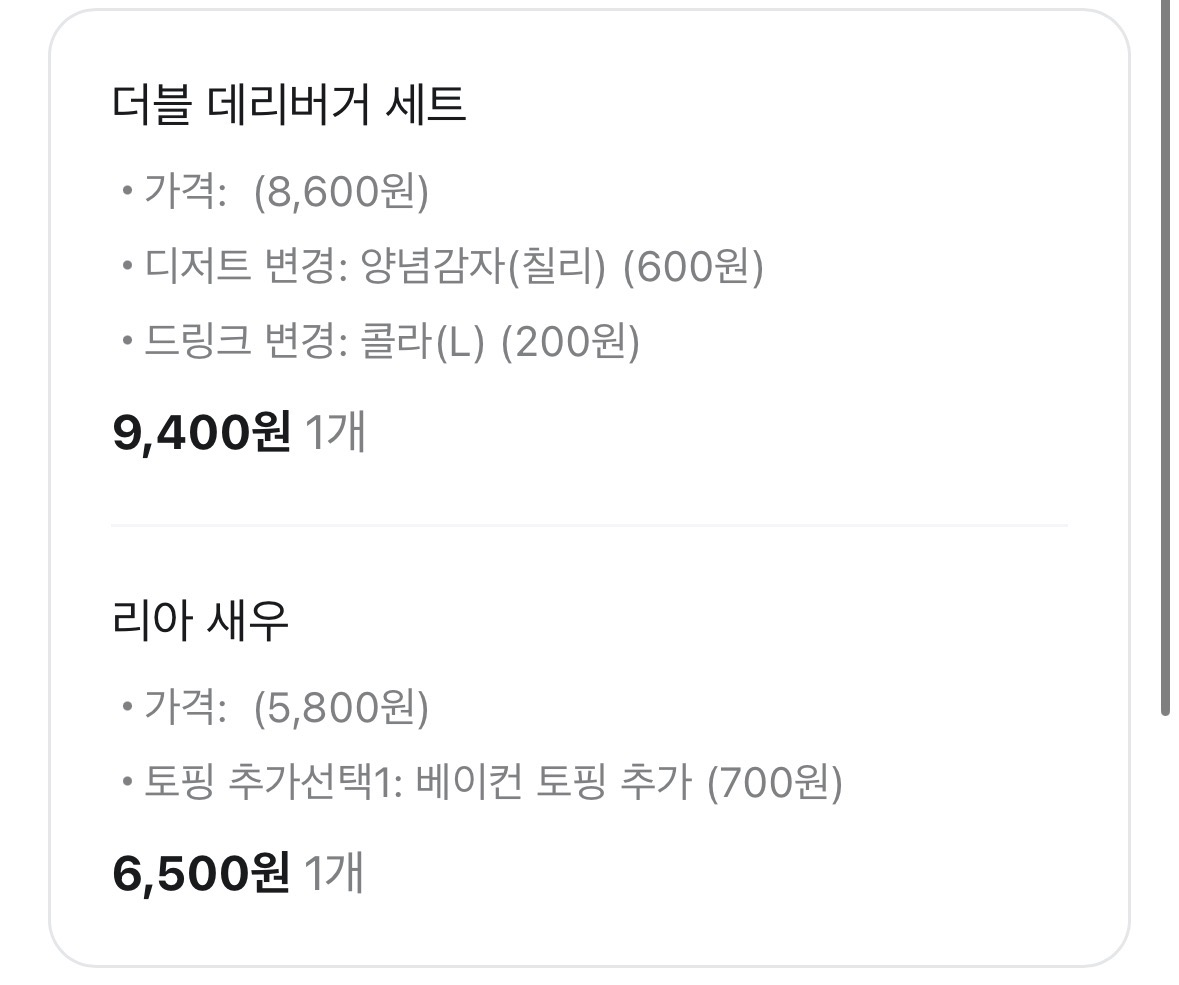Click the 가격 label under 리아 새우
The width and height of the screenshot is (1179, 985).
(x=185, y=708)
